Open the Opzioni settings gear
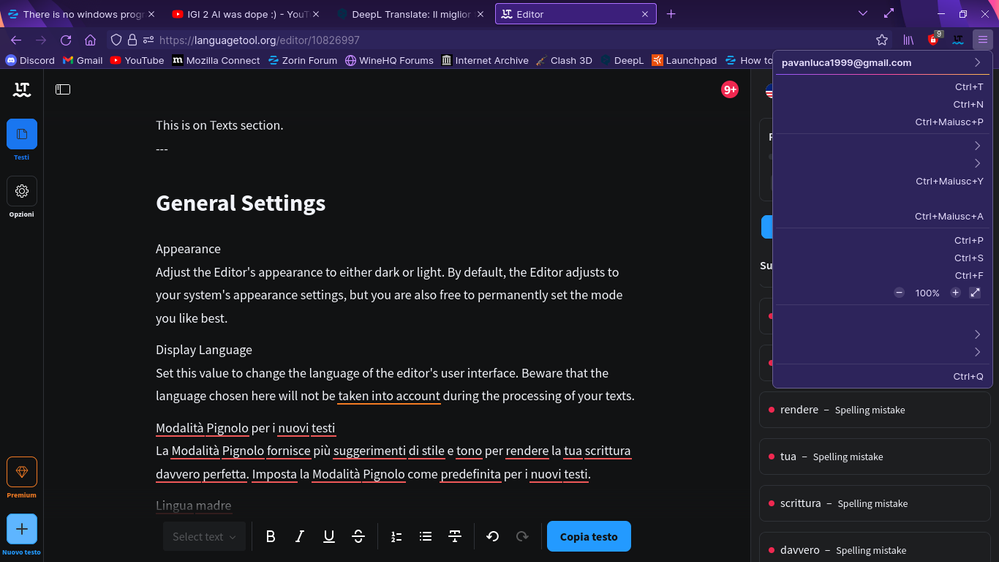 coord(22,191)
